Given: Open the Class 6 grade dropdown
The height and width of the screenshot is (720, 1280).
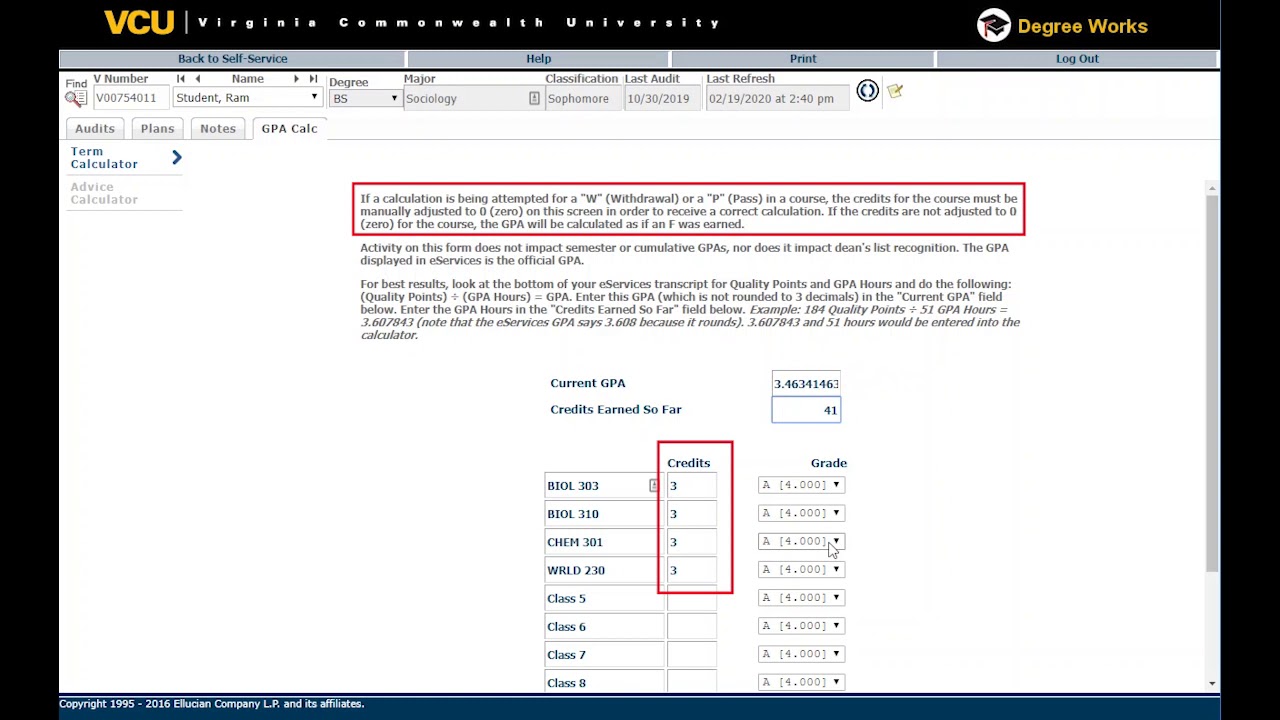Looking at the screenshot, I should coord(801,625).
